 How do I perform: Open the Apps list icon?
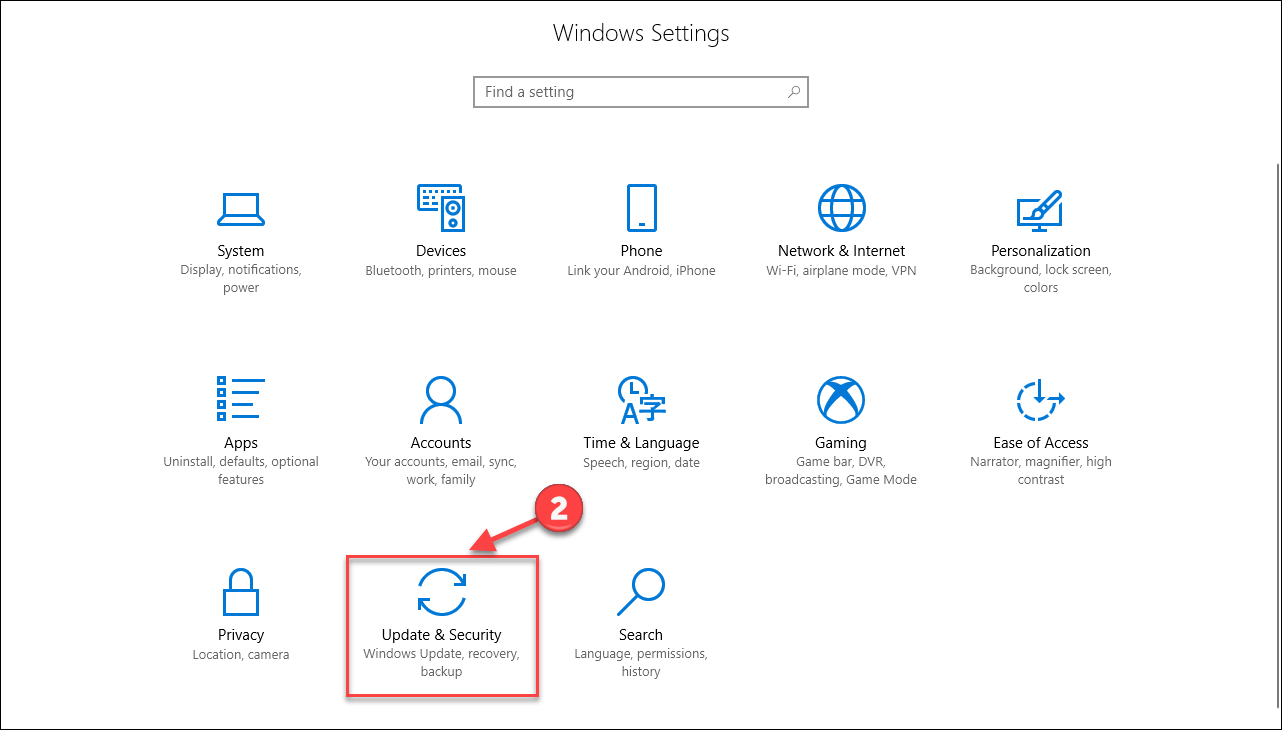pos(241,400)
